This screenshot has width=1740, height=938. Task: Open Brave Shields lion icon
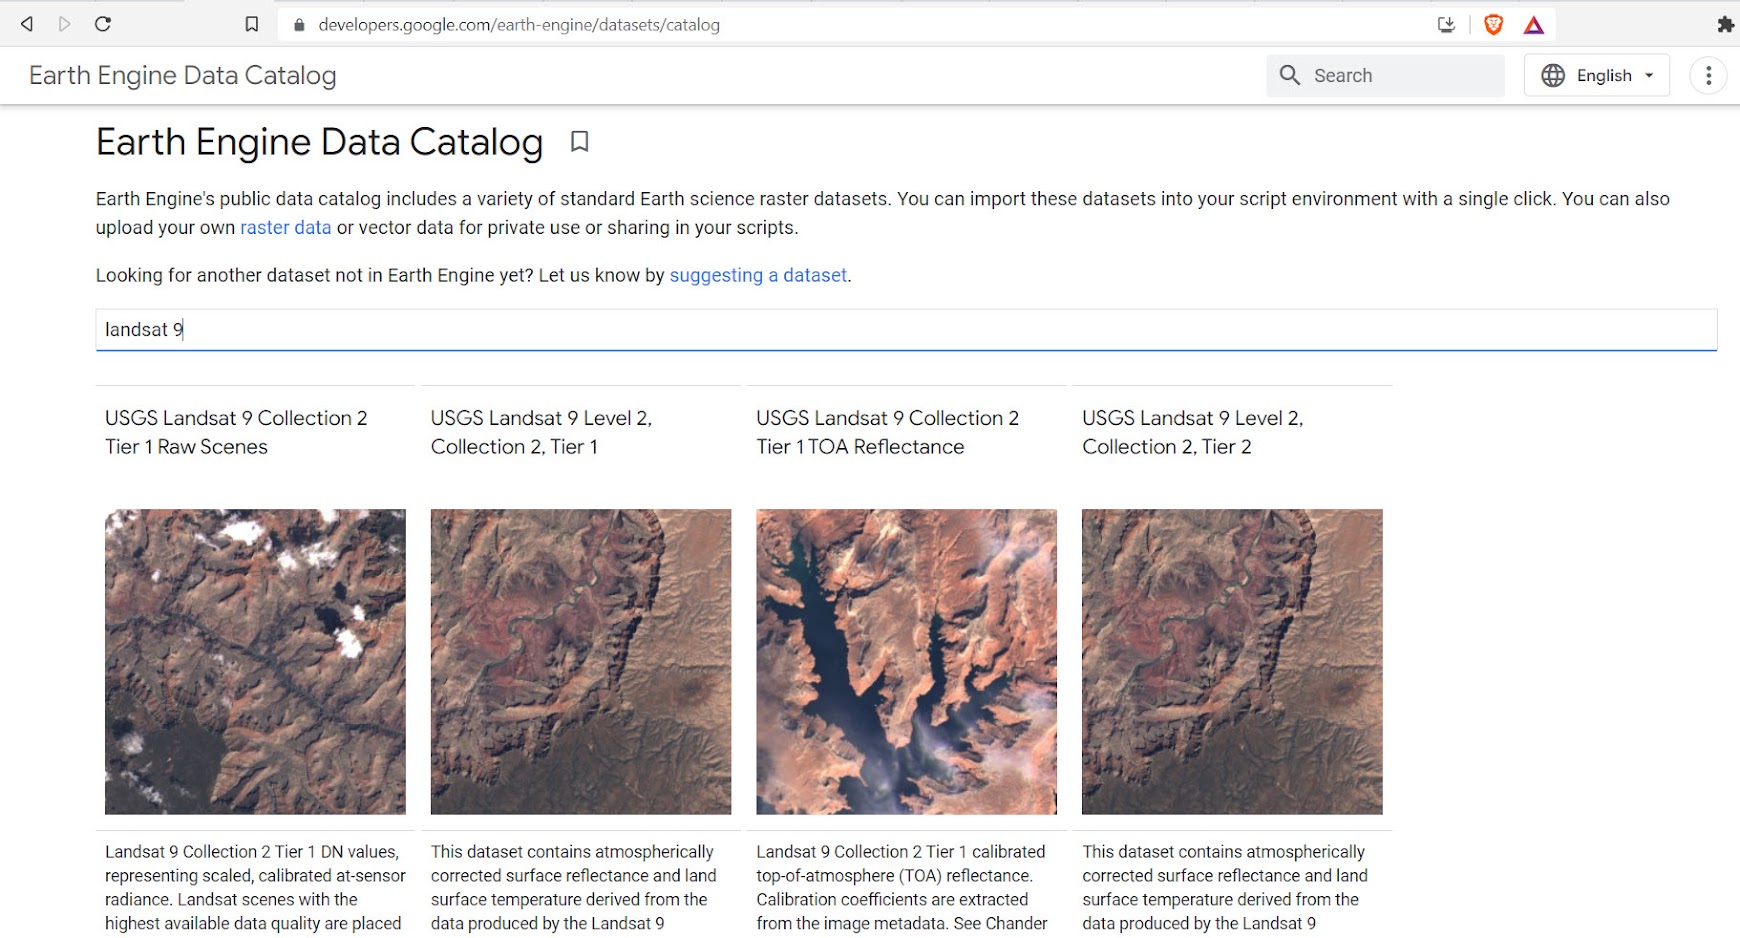click(1493, 25)
